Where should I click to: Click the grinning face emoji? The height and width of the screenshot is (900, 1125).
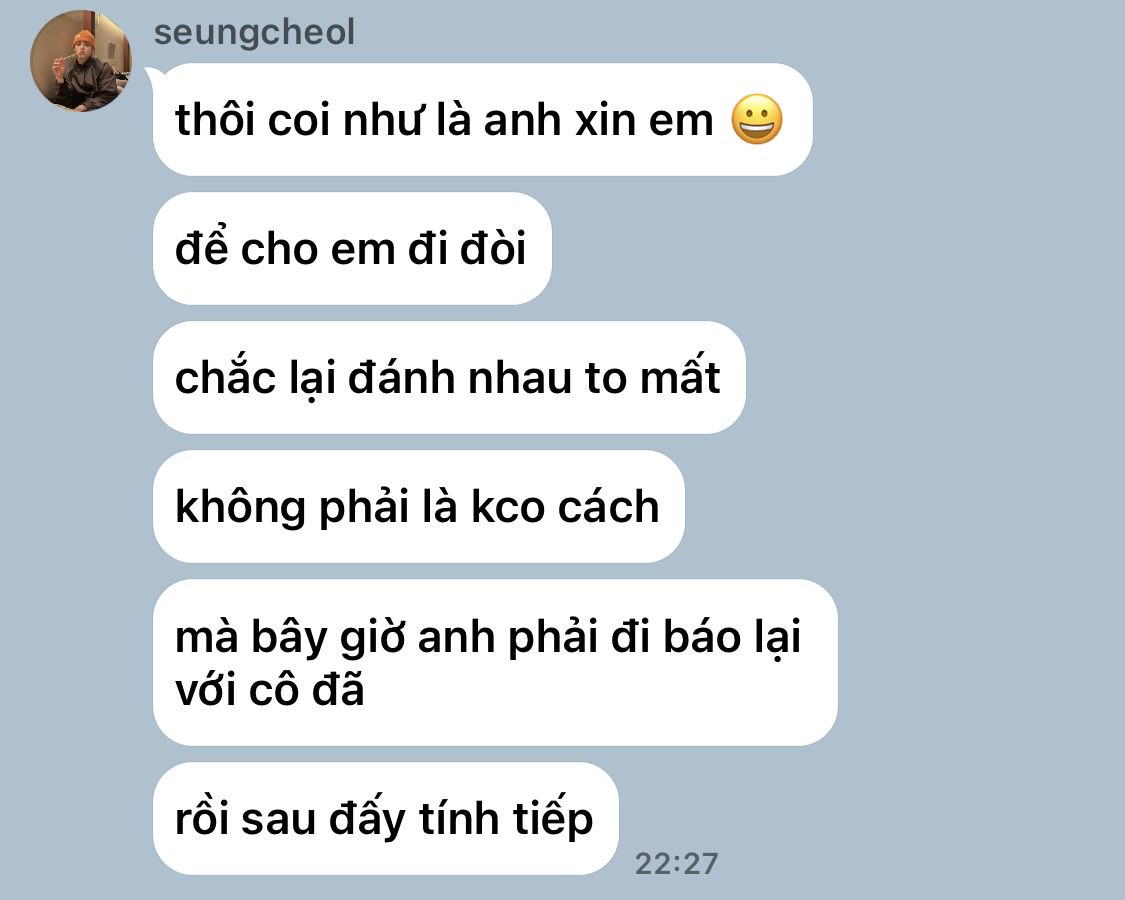click(x=757, y=119)
